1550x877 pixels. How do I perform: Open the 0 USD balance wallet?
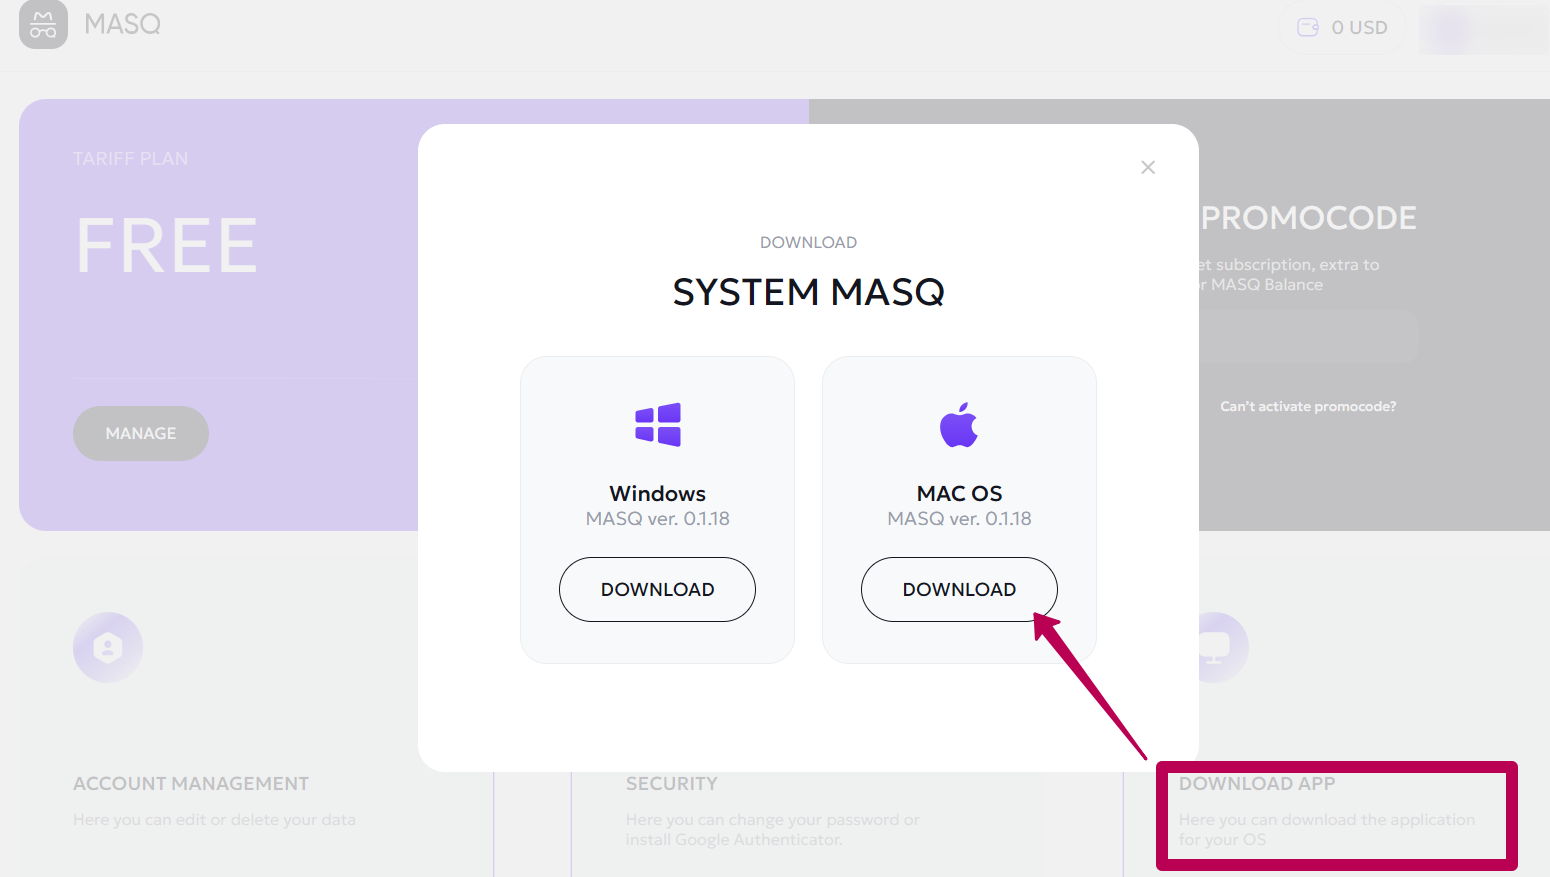click(1342, 28)
